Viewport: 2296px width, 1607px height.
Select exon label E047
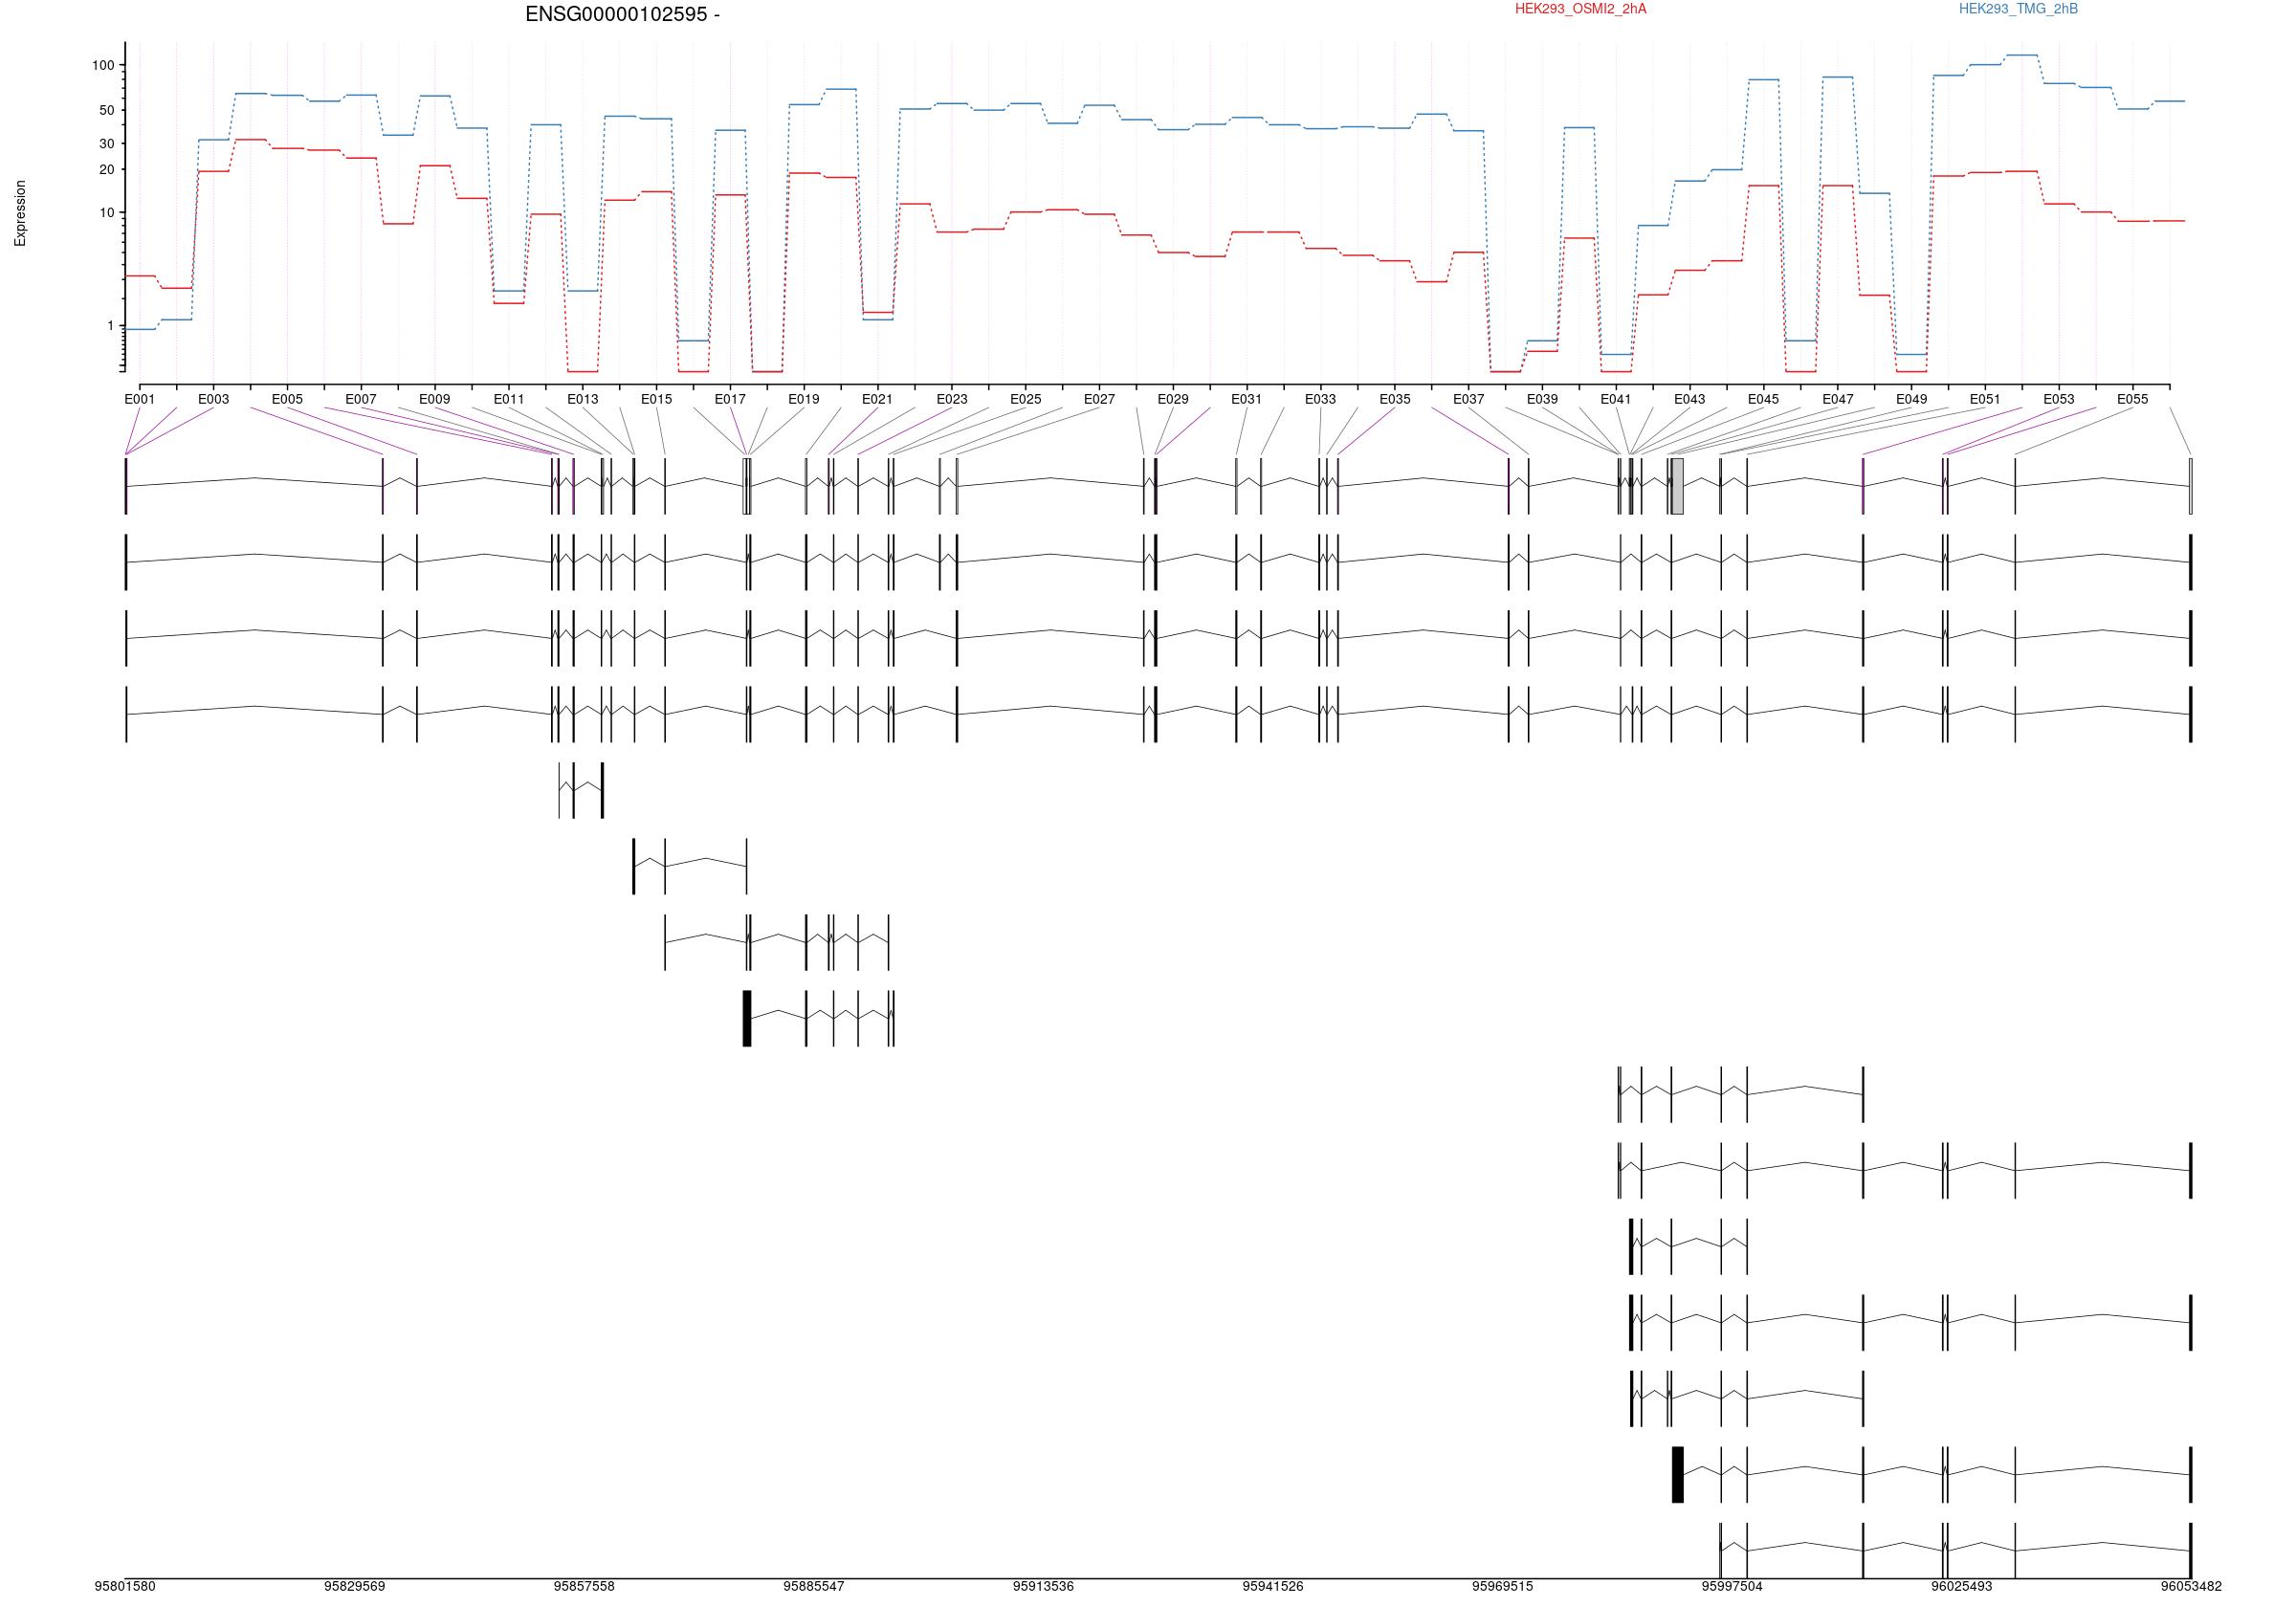click(x=1838, y=399)
